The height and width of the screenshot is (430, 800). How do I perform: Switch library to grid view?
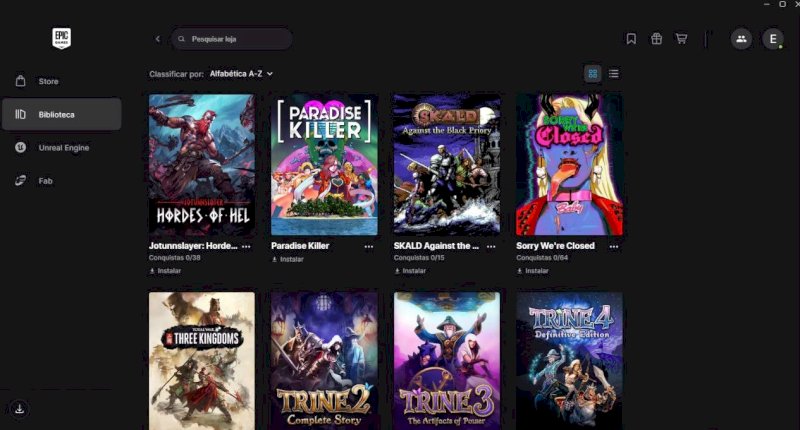point(593,73)
